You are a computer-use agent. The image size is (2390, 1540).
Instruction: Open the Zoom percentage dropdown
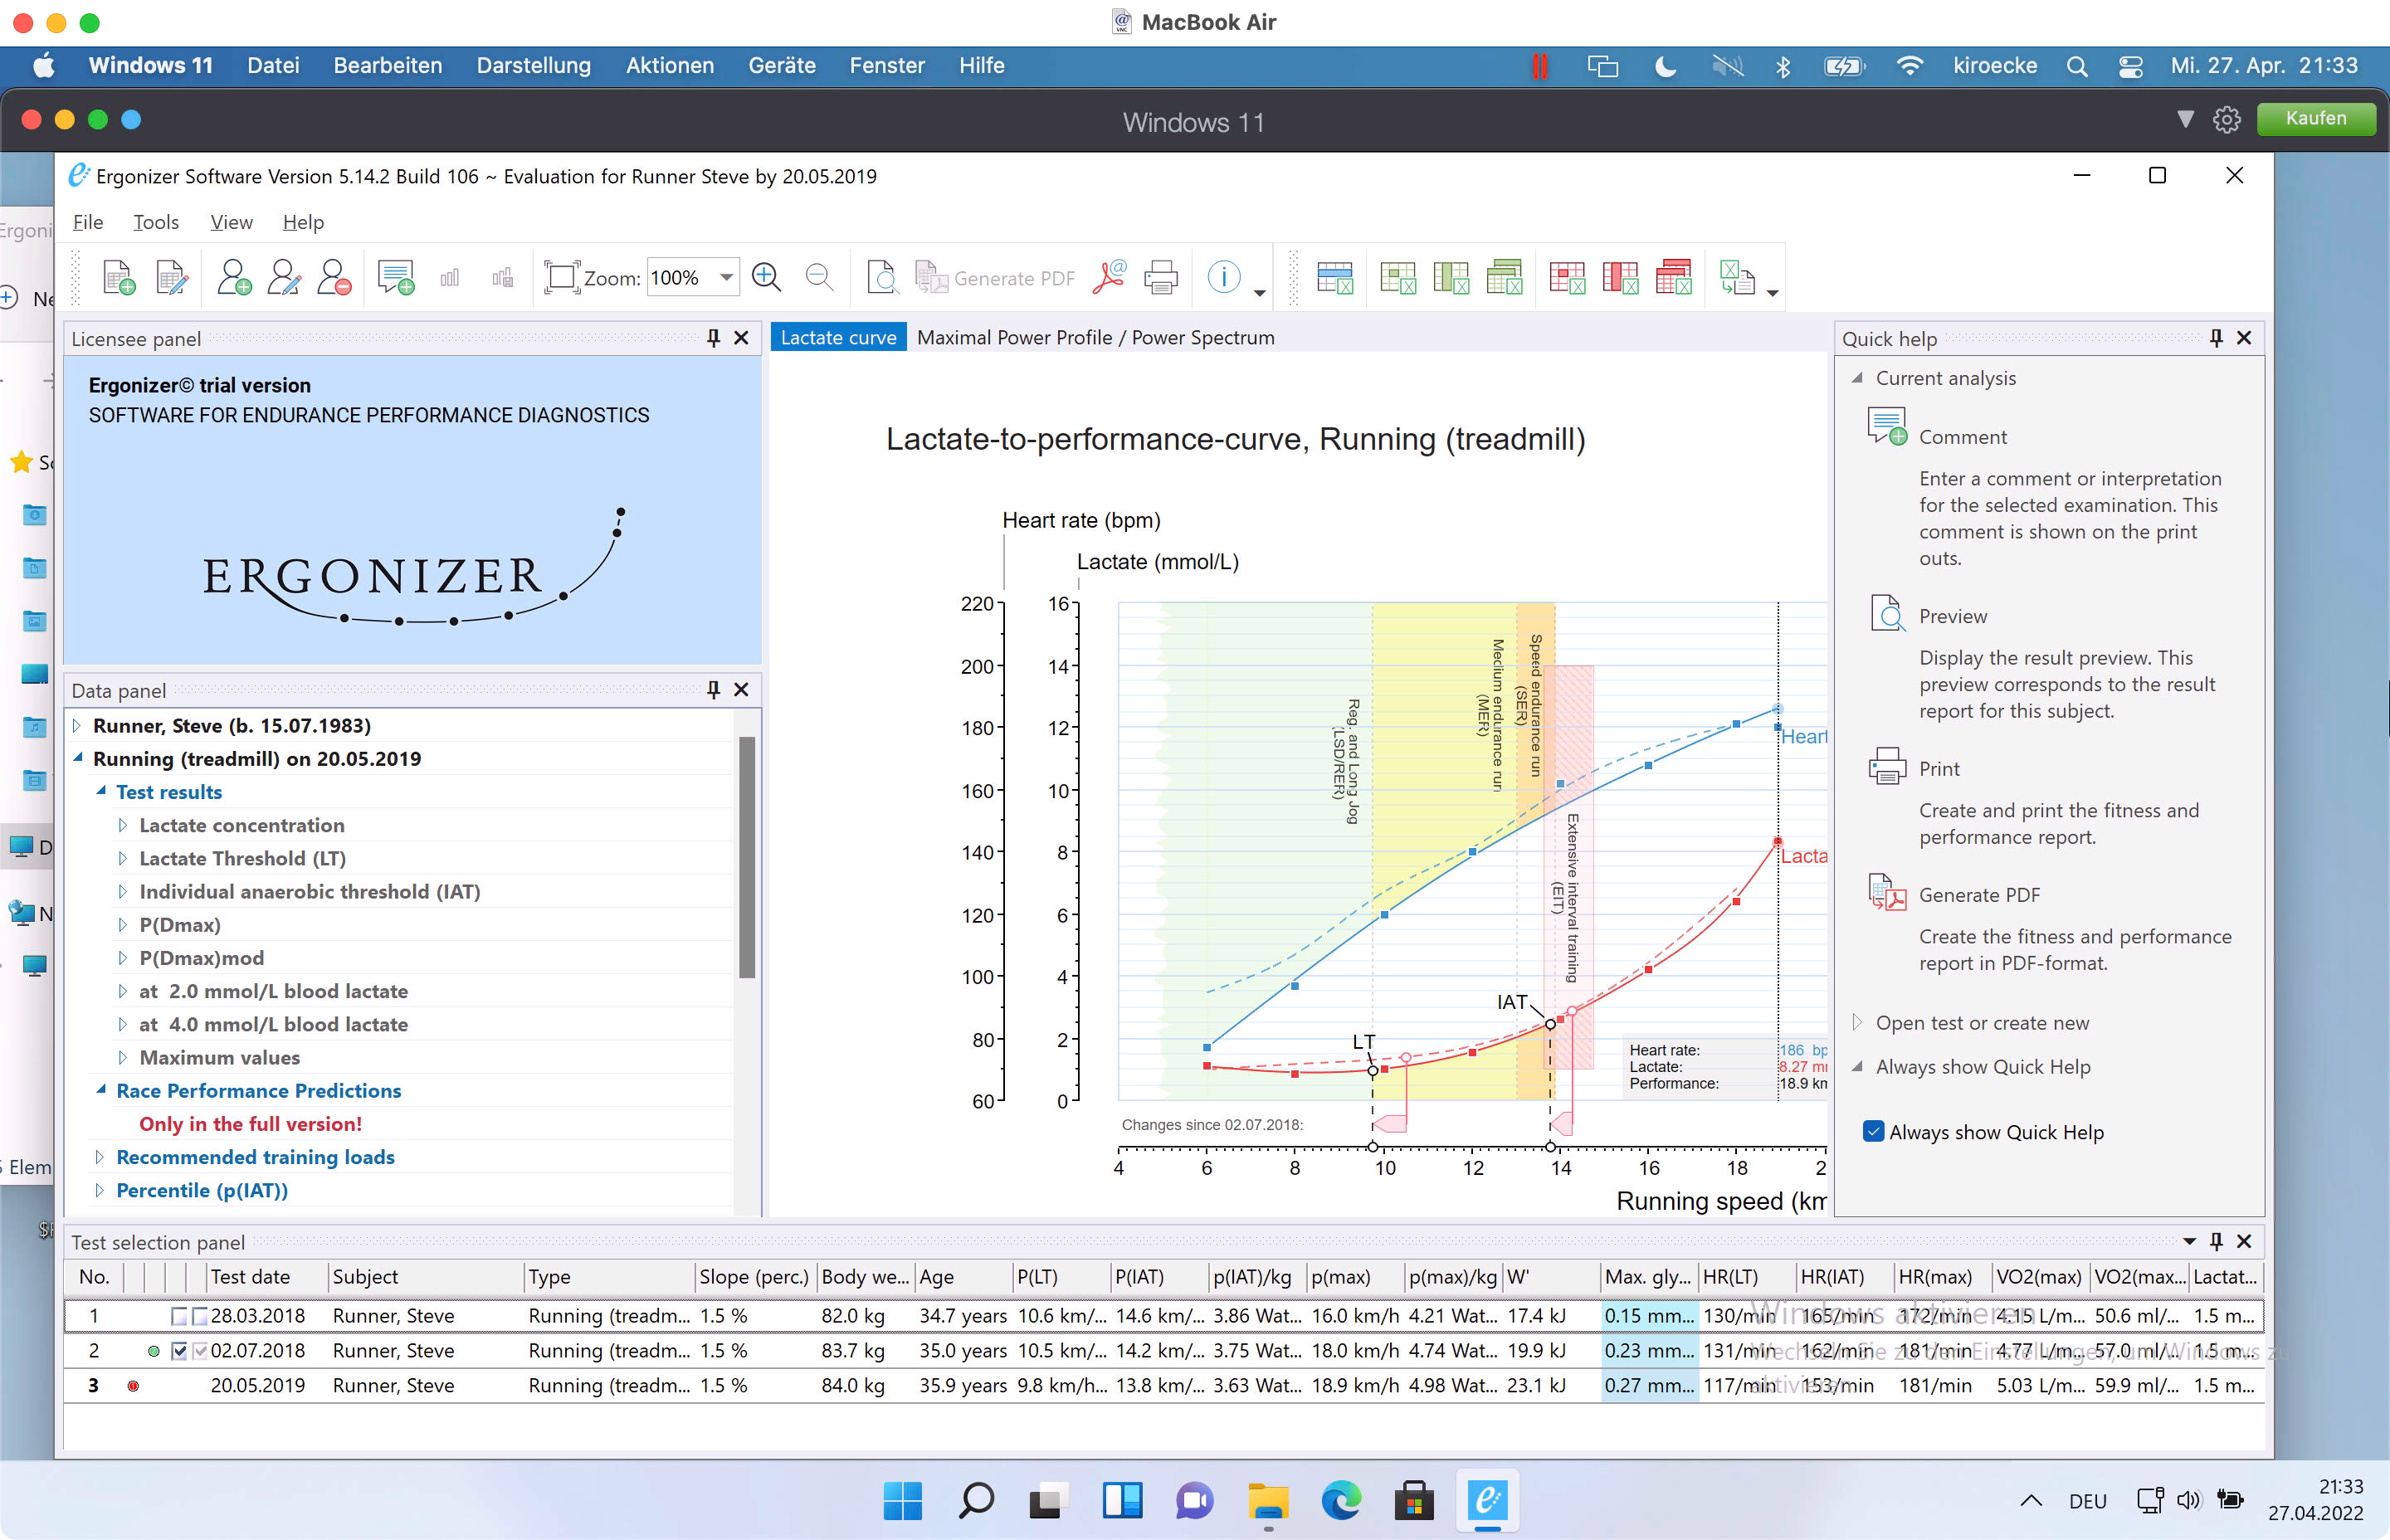pos(726,277)
